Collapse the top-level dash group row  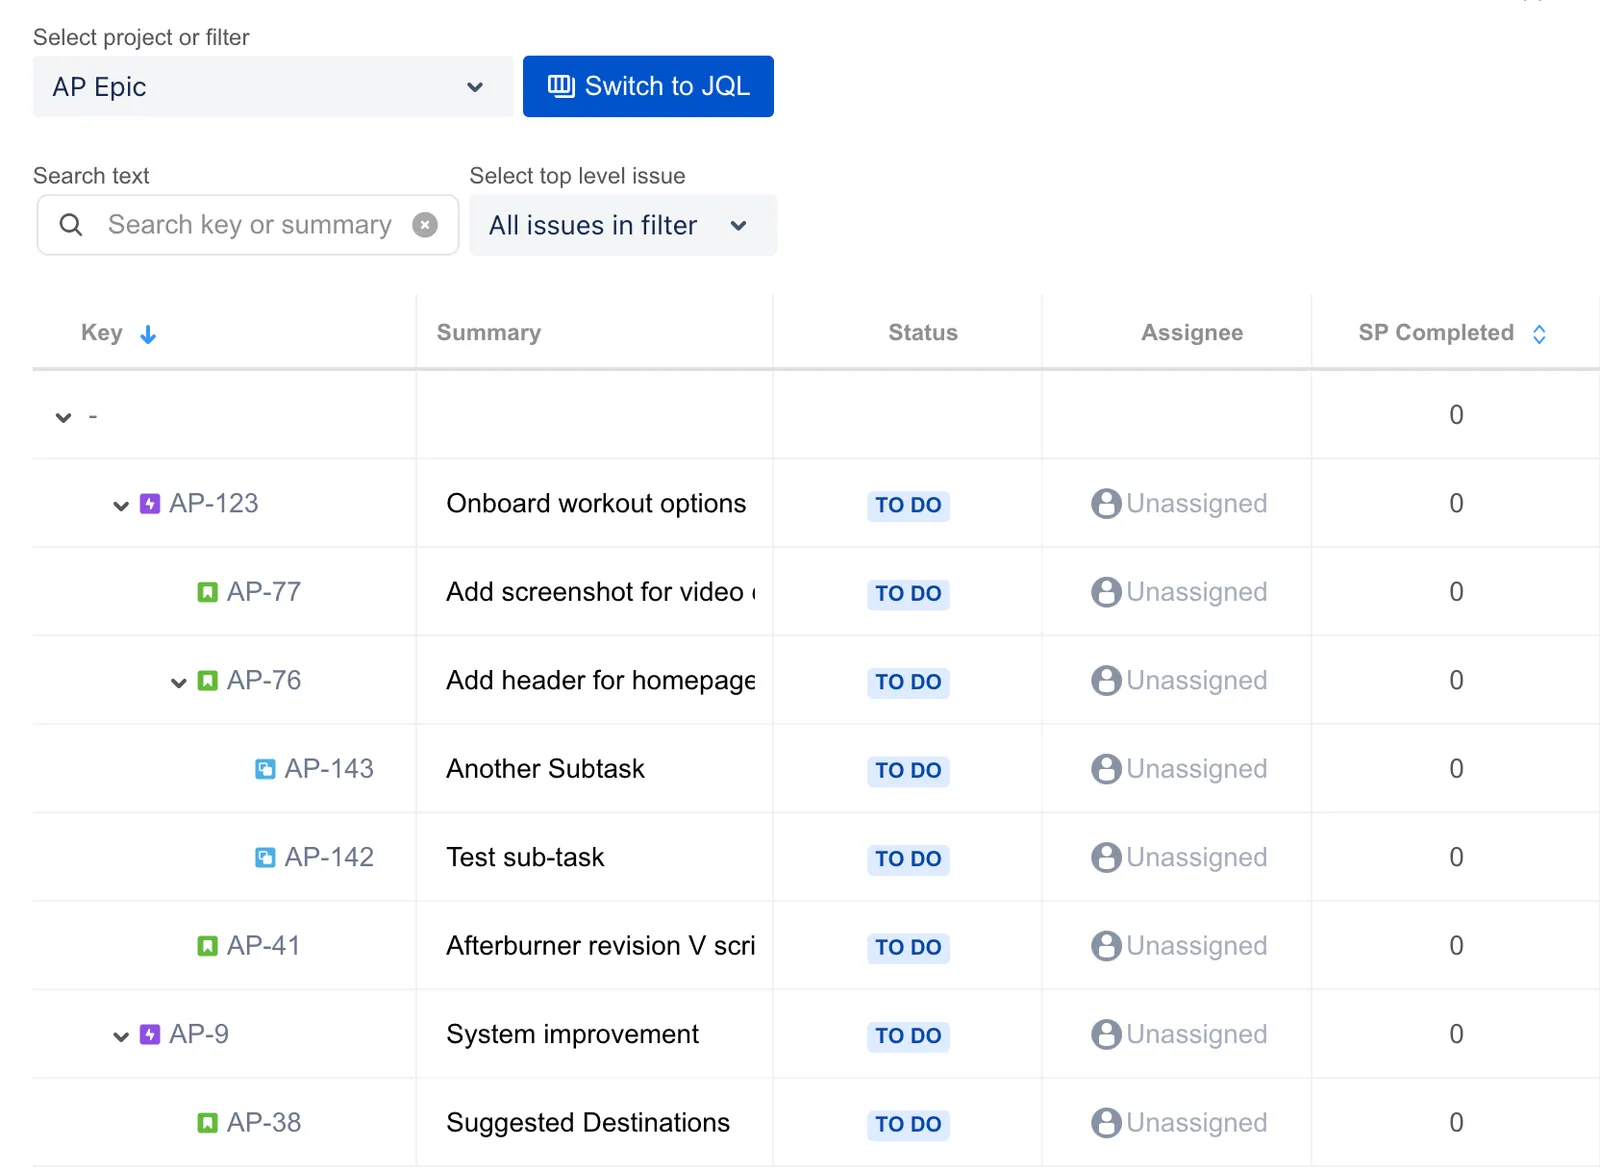[64, 417]
